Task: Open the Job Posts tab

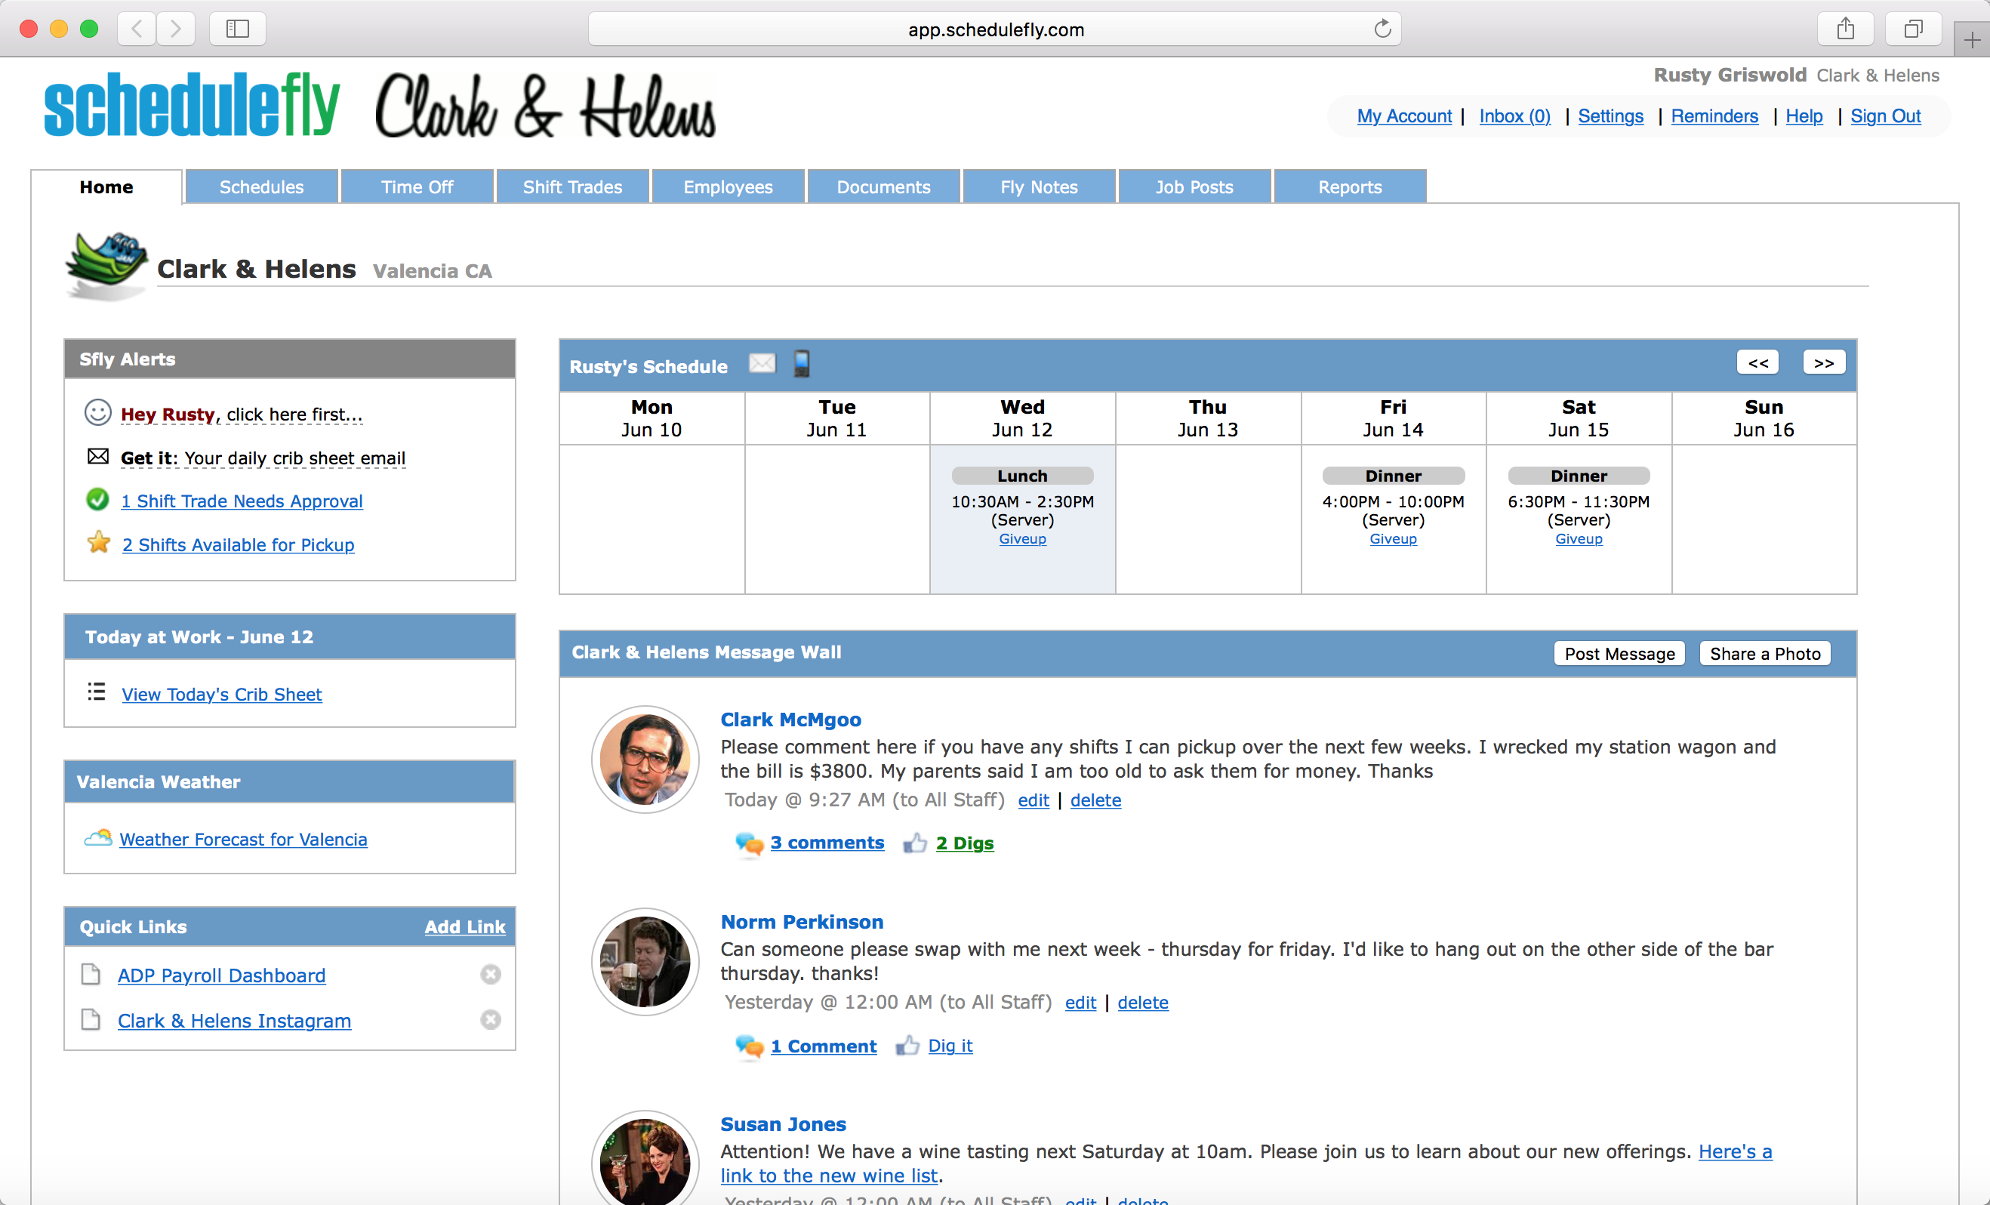Action: pos(1195,187)
